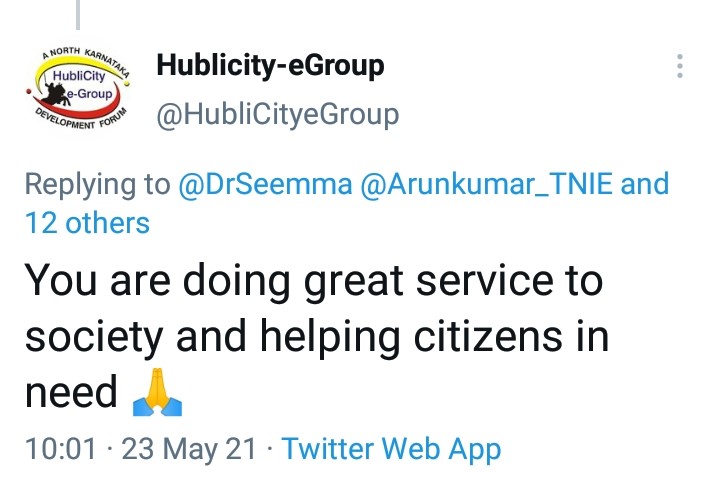Click the vertical thread connector line
Screen dimensions: 706x480
78,15
